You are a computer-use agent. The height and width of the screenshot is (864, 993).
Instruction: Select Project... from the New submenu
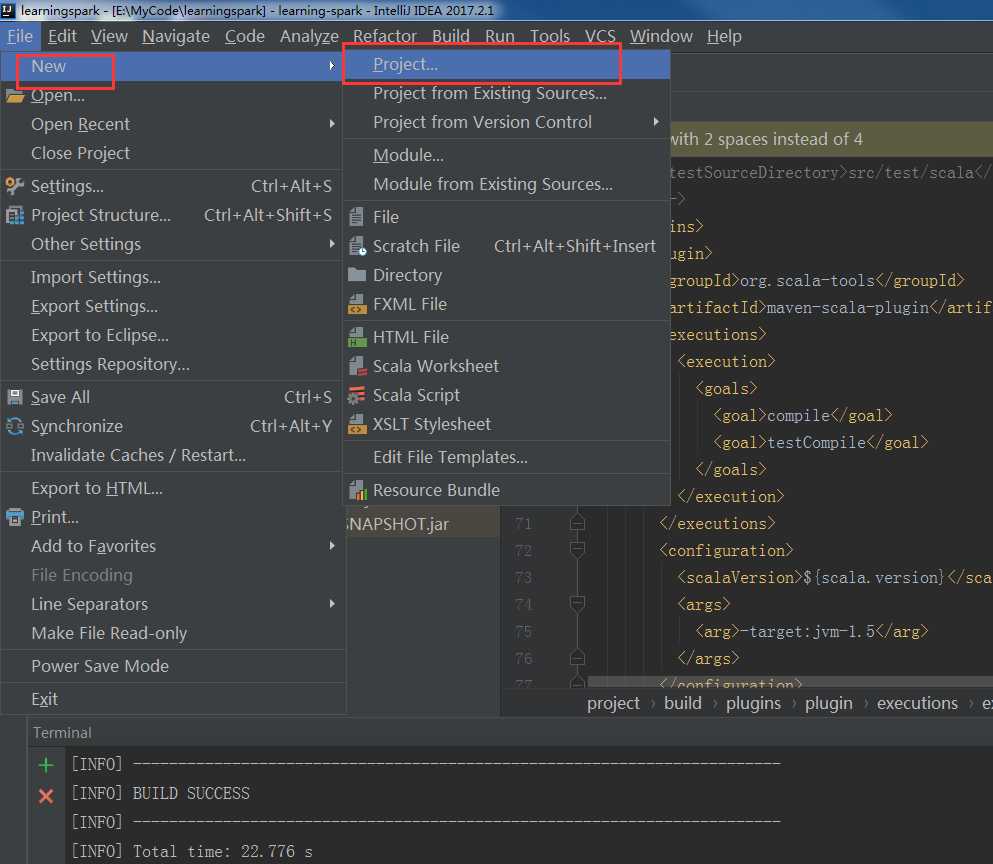[405, 64]
